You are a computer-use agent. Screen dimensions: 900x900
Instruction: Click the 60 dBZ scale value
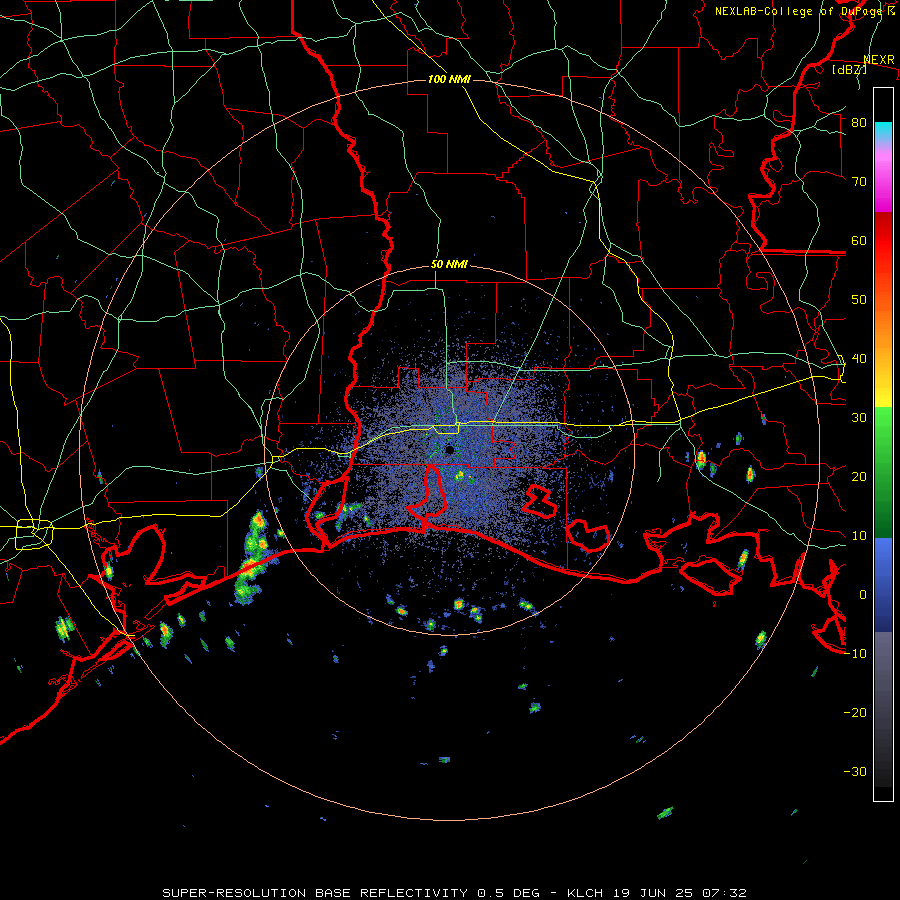click(859, 240)
